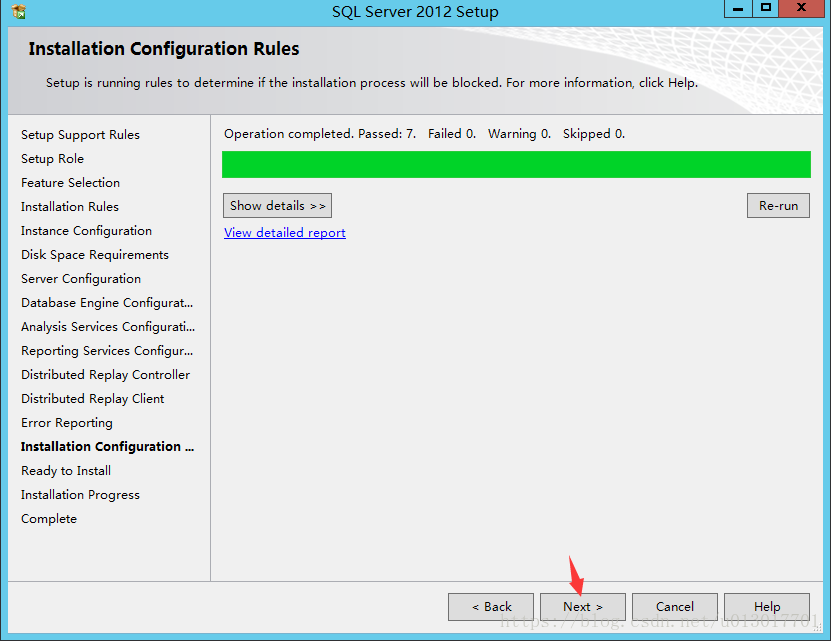The height and width of the screenshot is (641, 831).
Task: Select Reporting Services Configuration step
Action: [107, 350]
